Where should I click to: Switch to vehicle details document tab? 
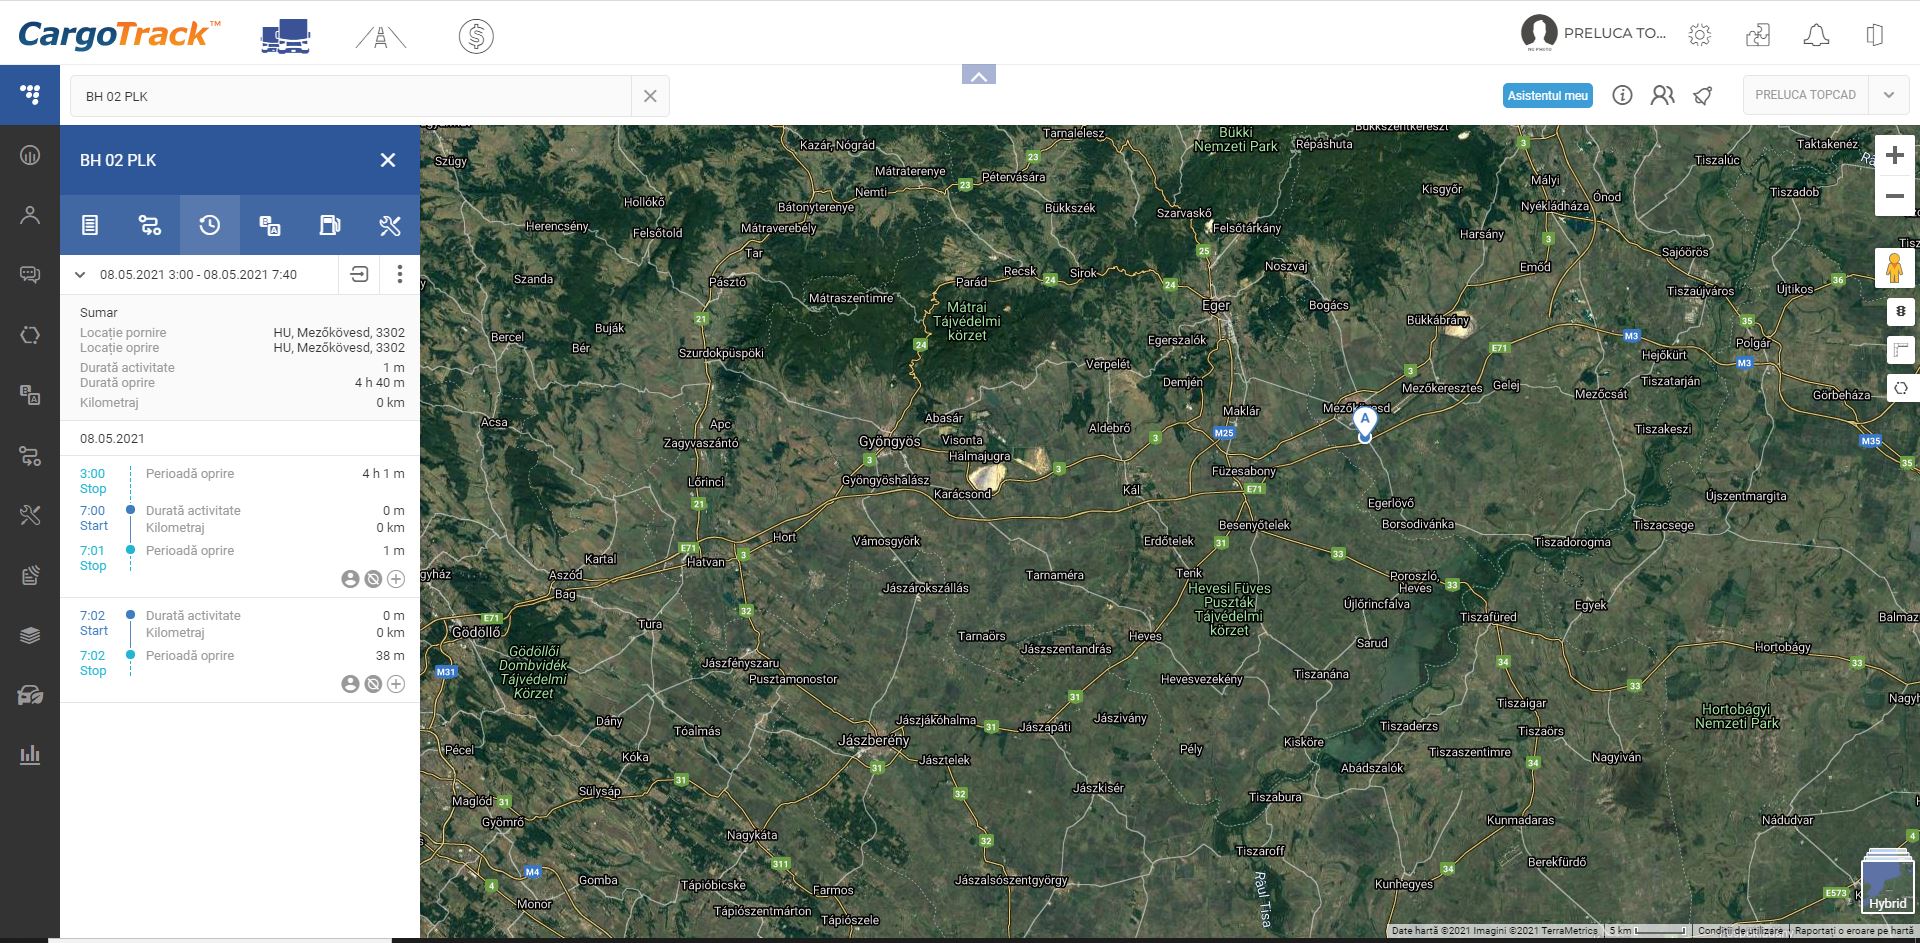point(90,225)
